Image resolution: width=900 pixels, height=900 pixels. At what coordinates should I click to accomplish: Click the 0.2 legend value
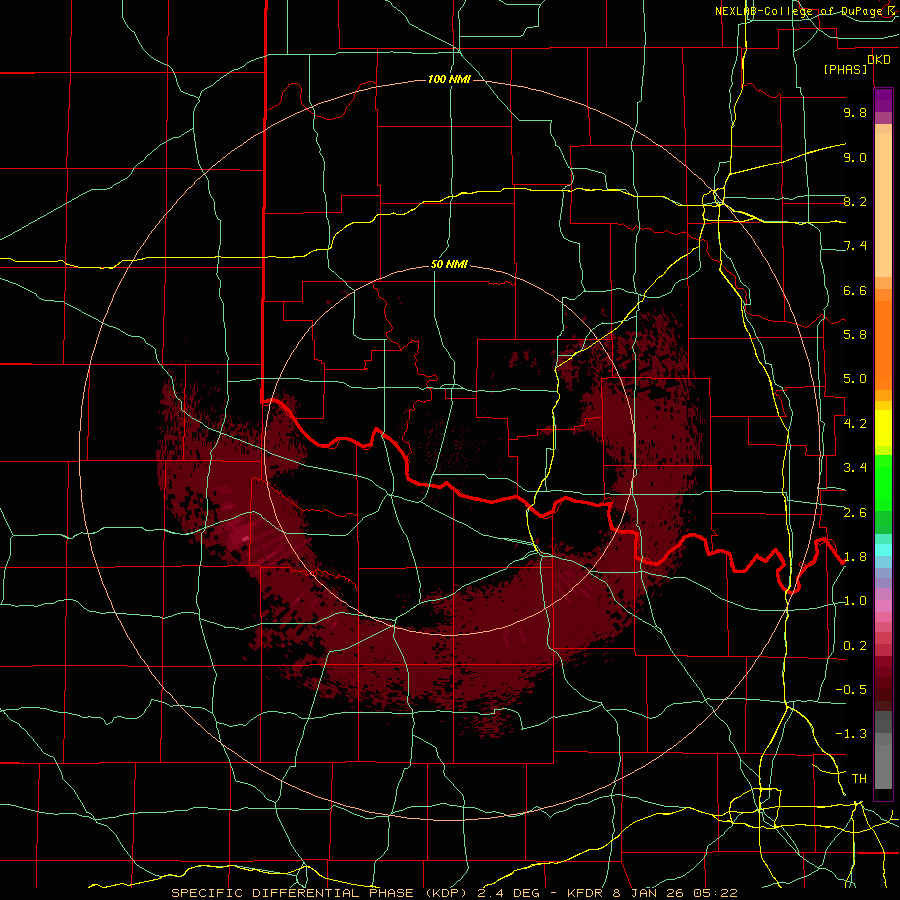(855, 646)
